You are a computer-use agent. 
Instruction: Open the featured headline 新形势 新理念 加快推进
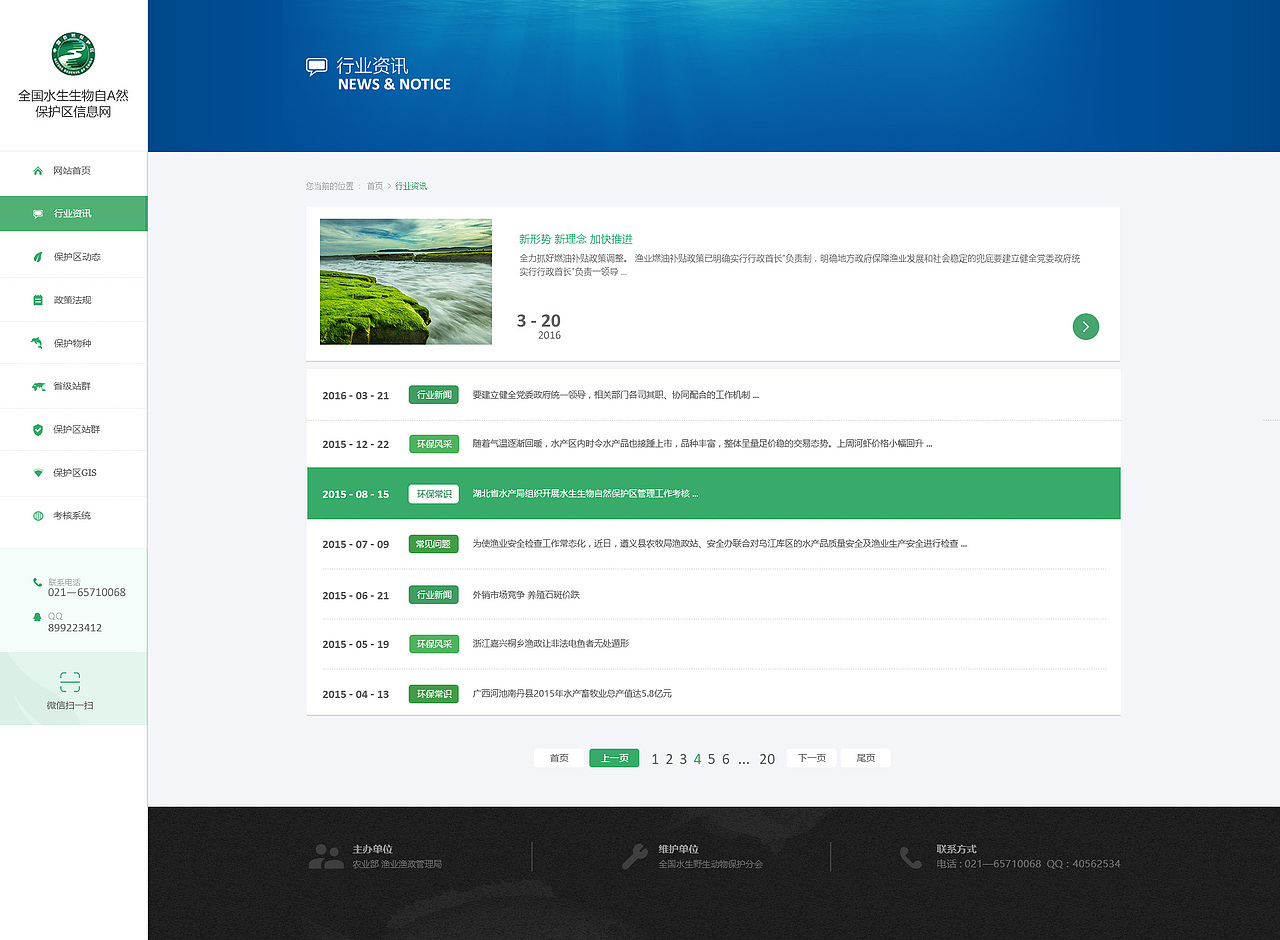(576, 239)
